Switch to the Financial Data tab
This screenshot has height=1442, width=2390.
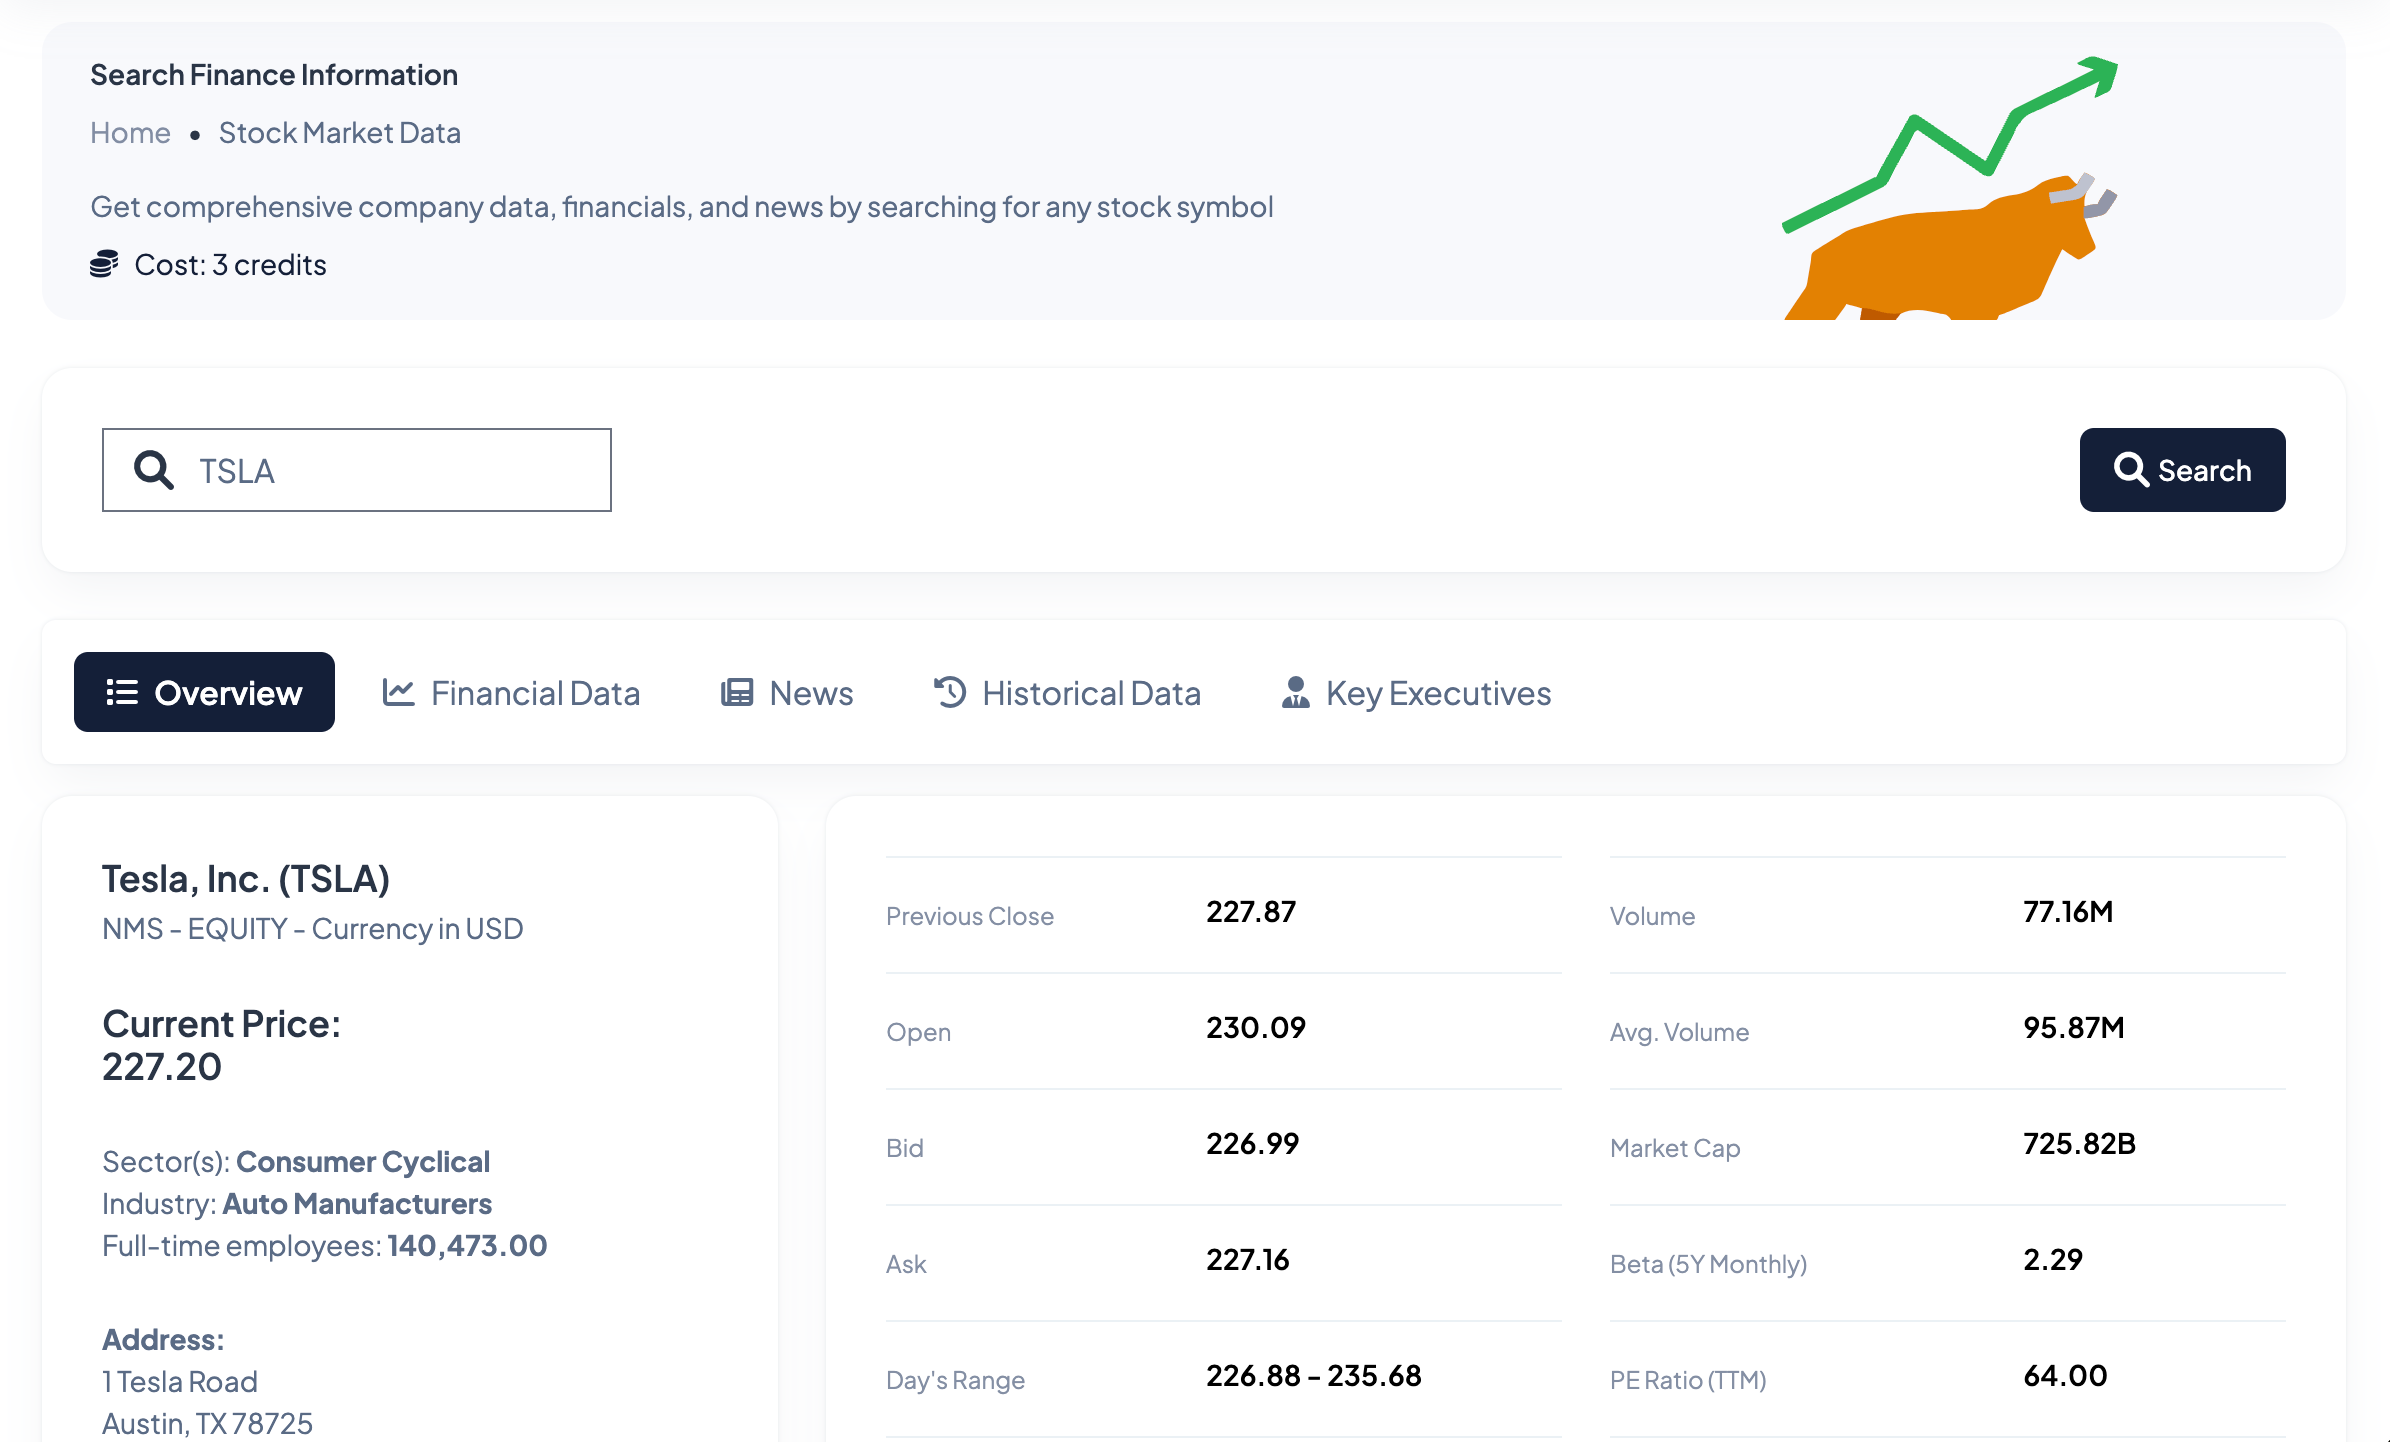point(511,692)
